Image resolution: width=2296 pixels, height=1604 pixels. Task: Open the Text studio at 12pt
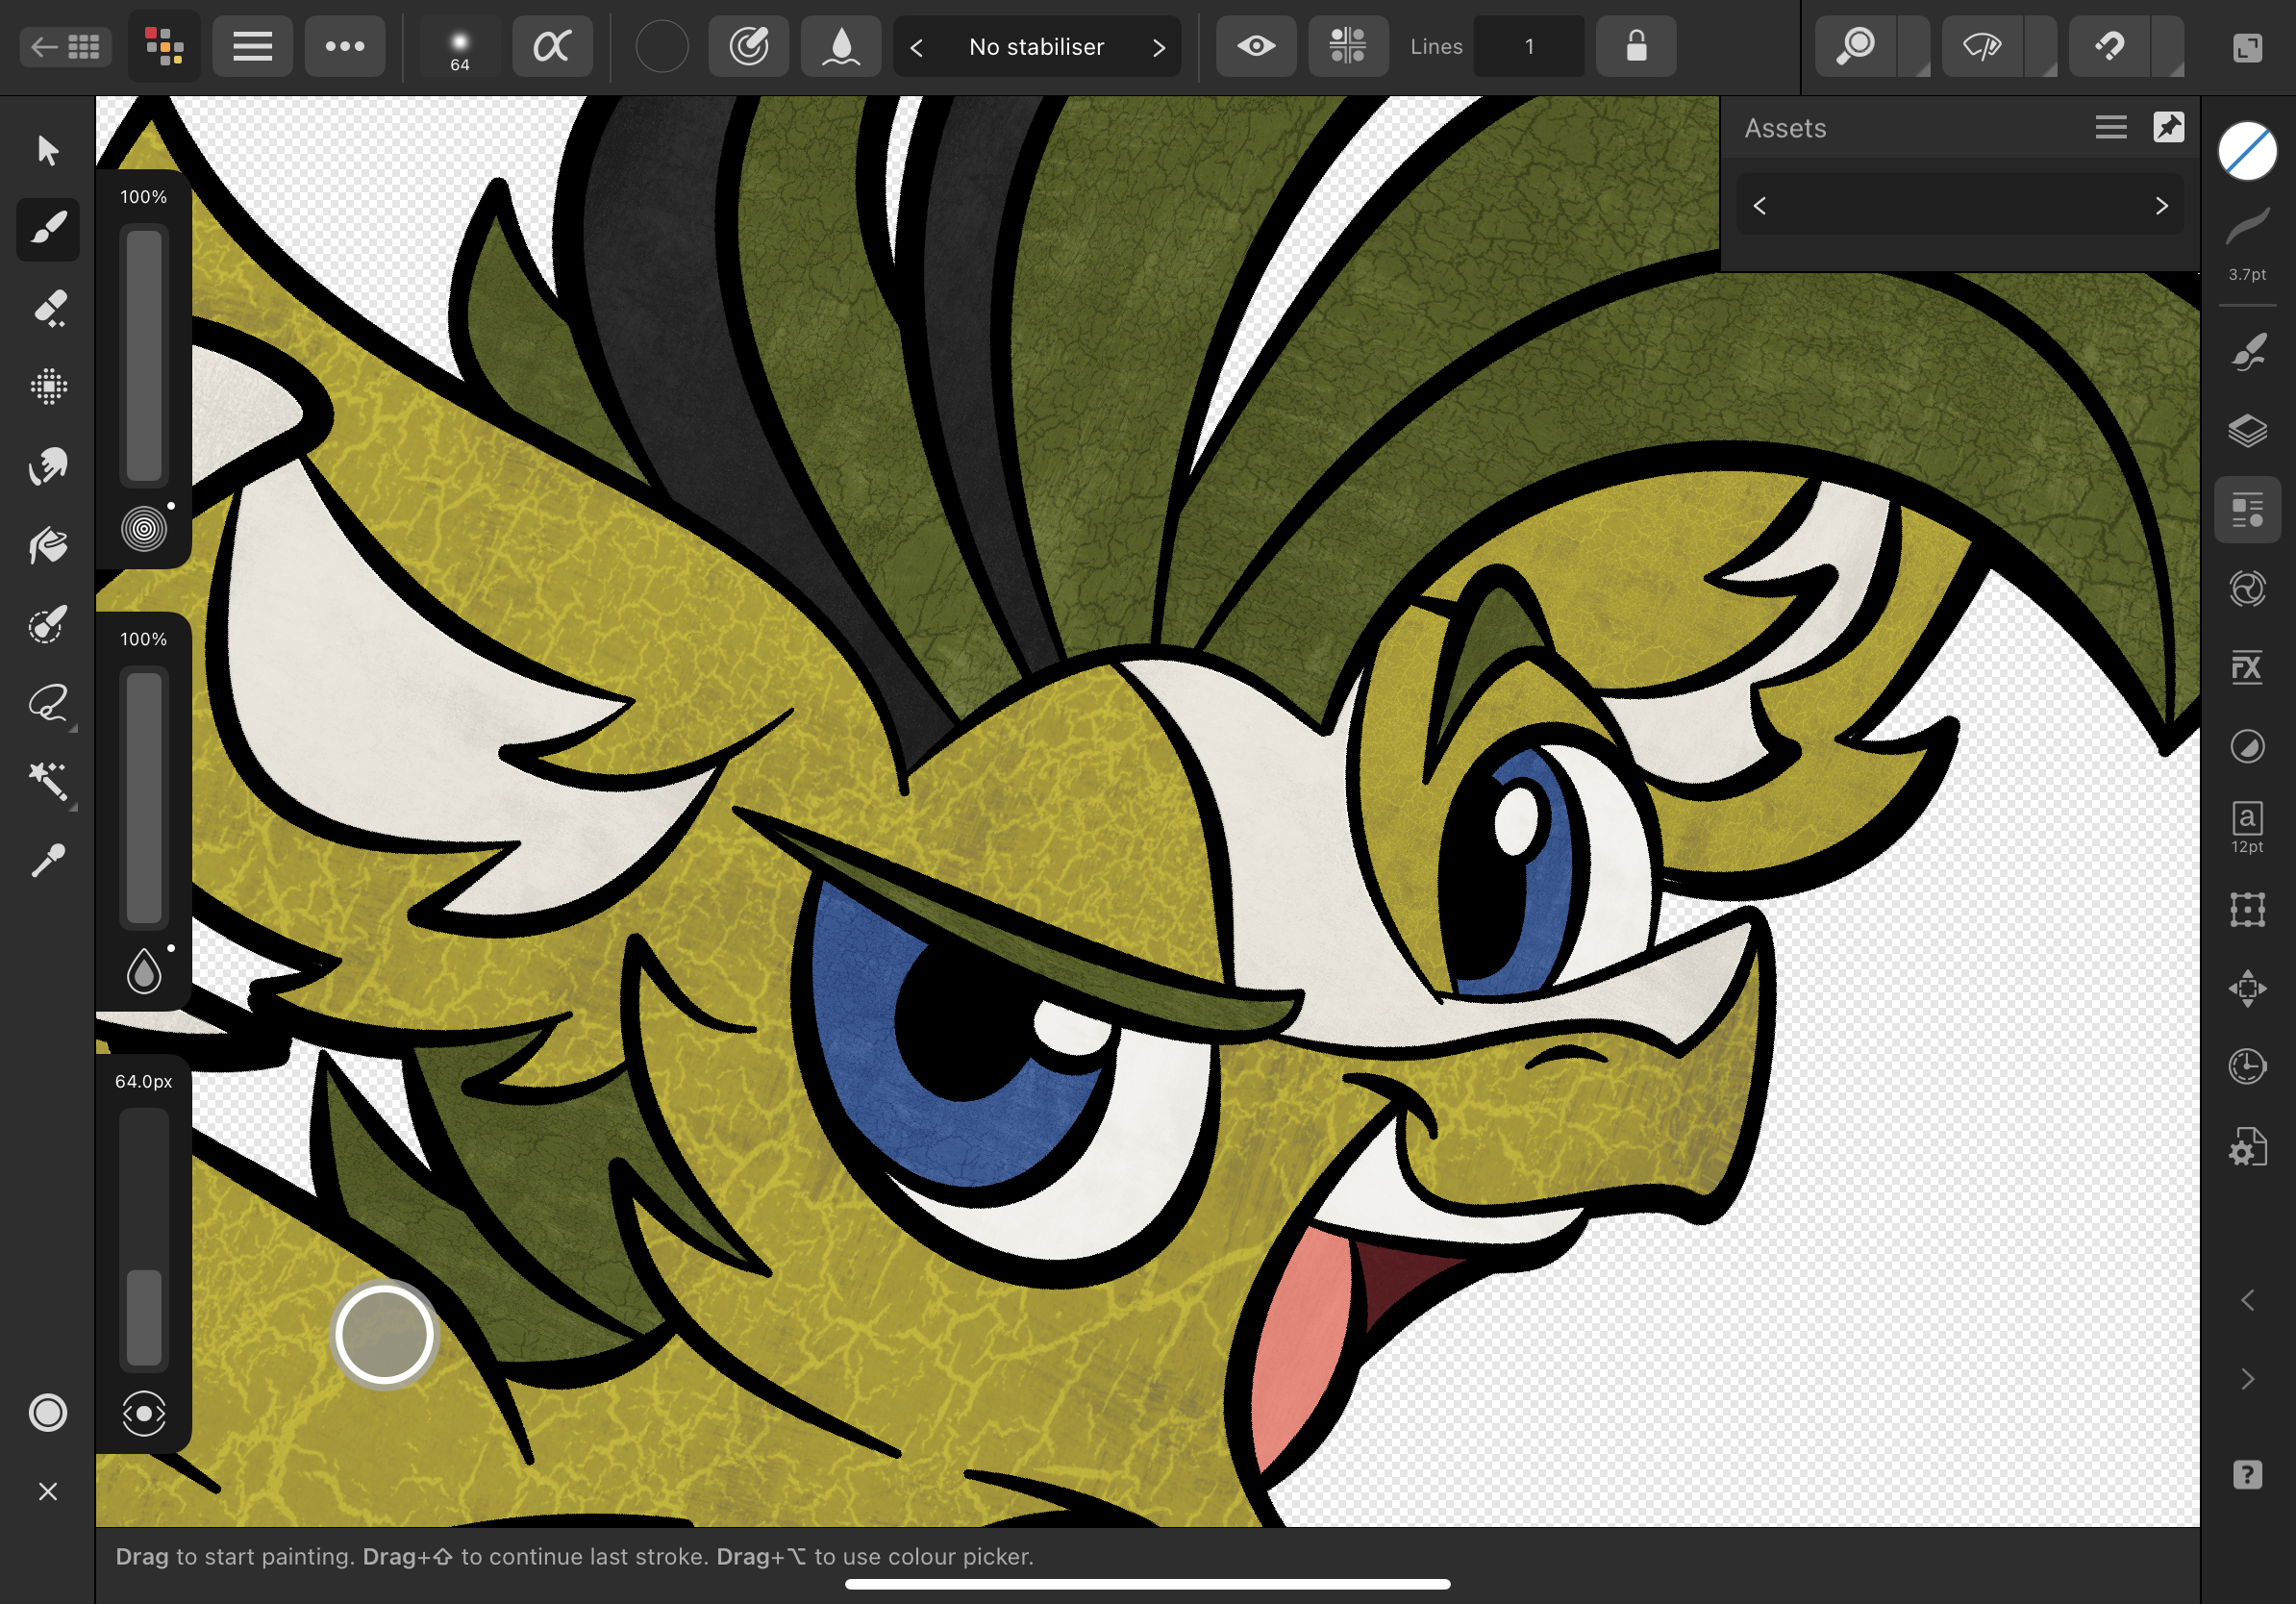(x=2248, y=827)
